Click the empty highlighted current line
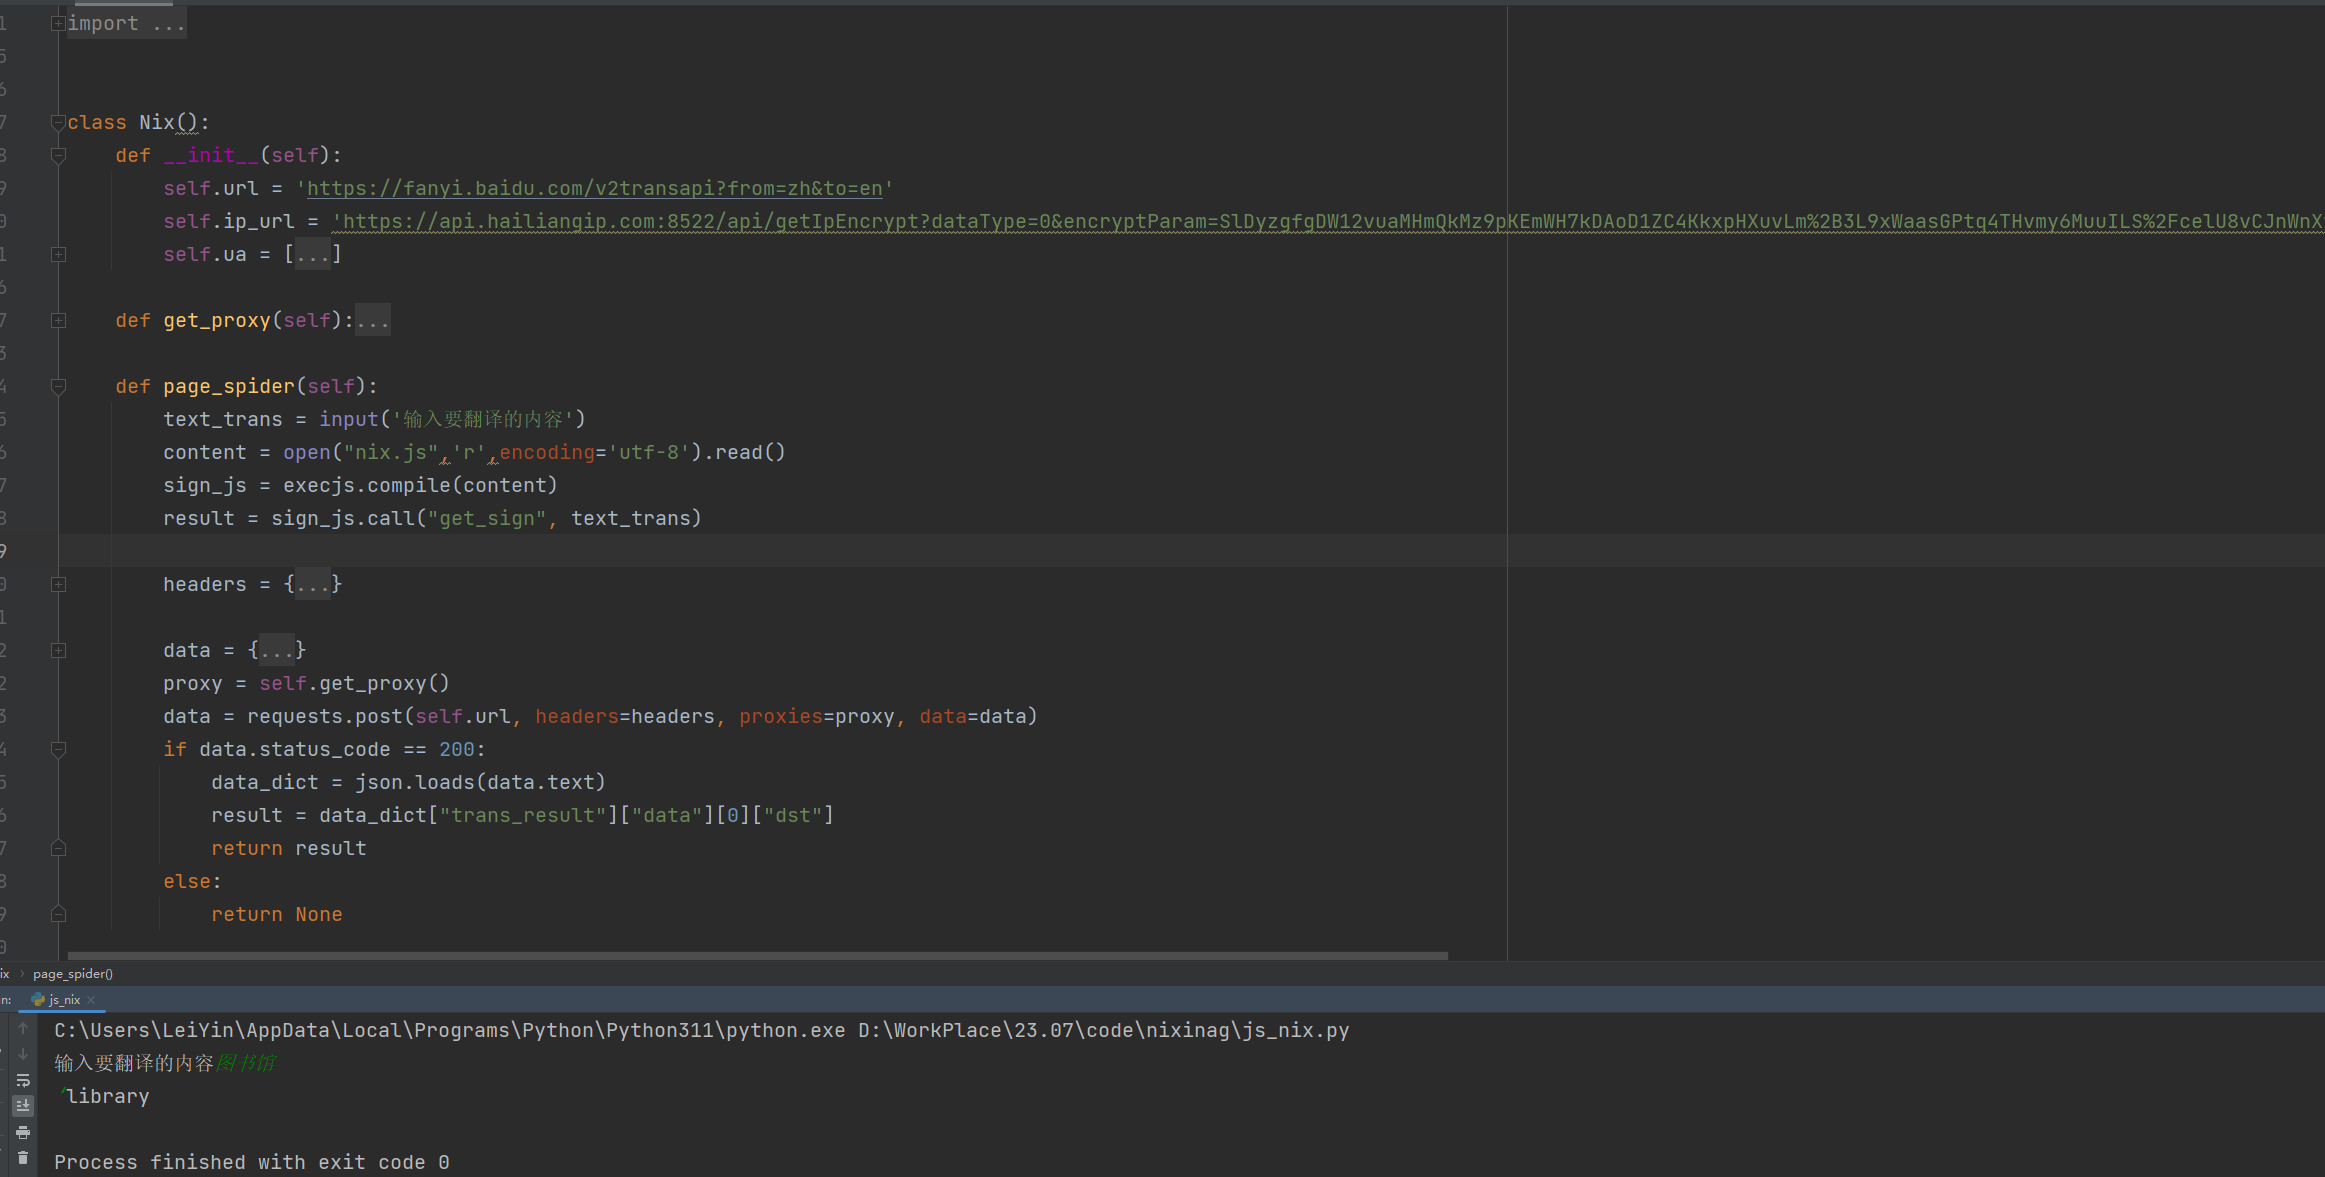 1190,551
